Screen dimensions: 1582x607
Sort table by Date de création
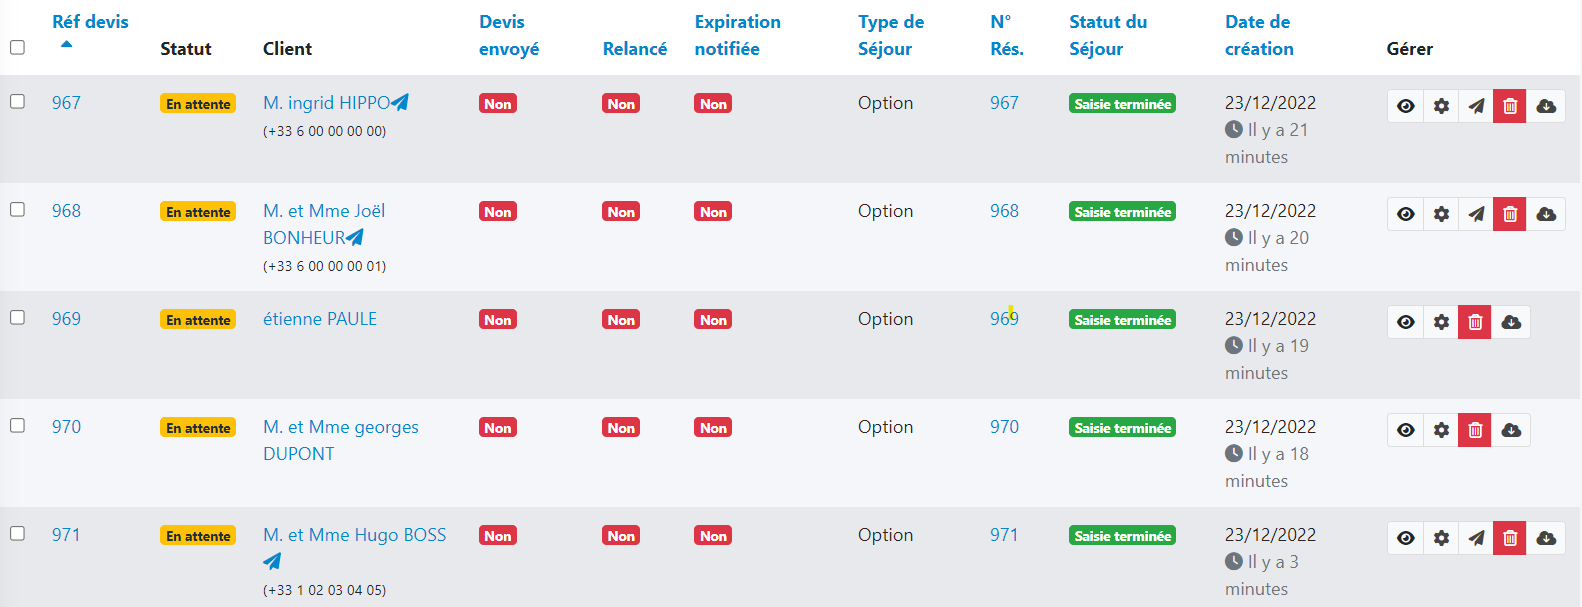[1258, 35]
